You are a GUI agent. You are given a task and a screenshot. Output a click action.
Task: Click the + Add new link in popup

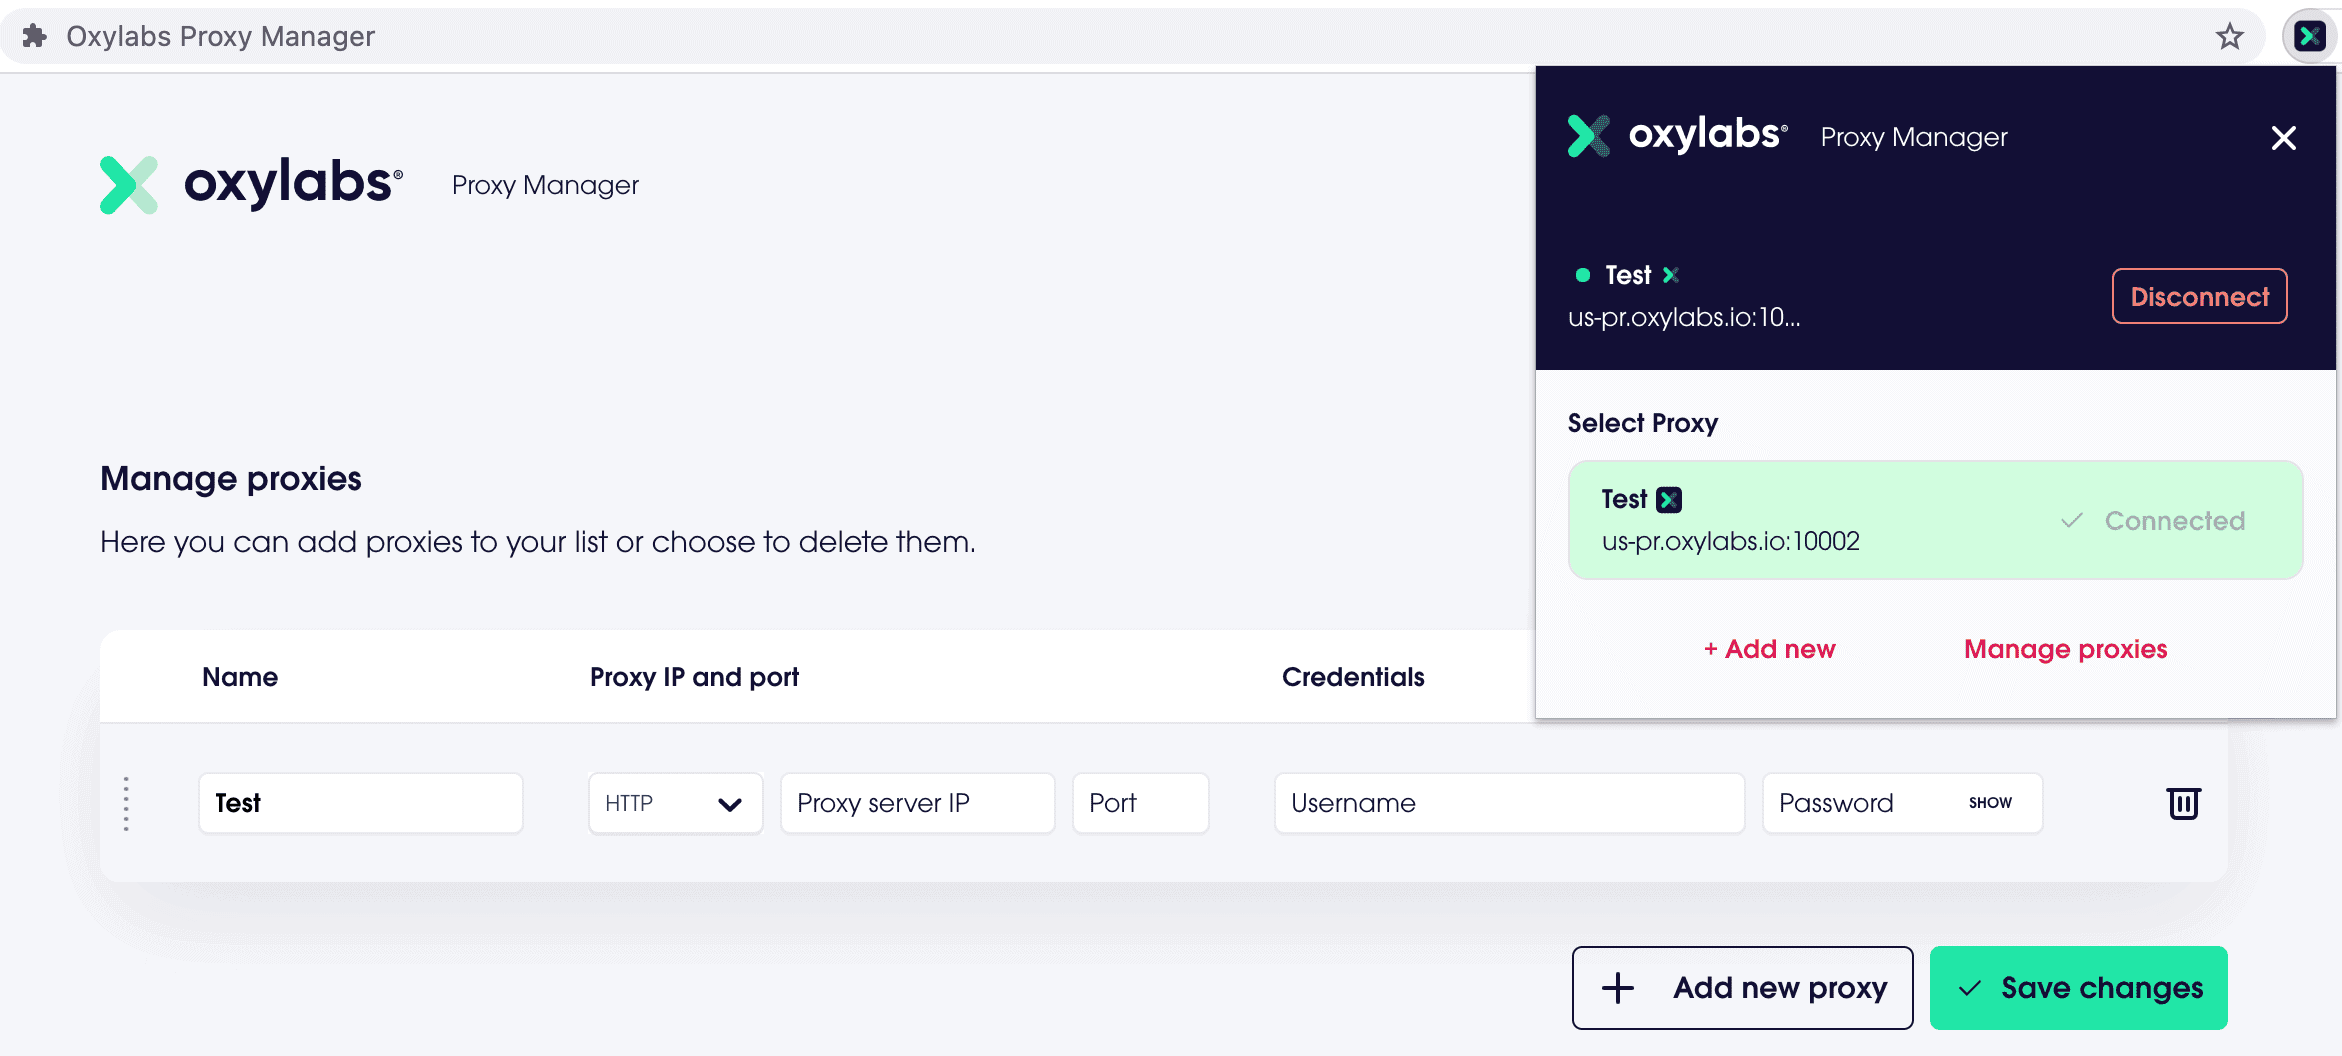click(x=1769, y=649)
